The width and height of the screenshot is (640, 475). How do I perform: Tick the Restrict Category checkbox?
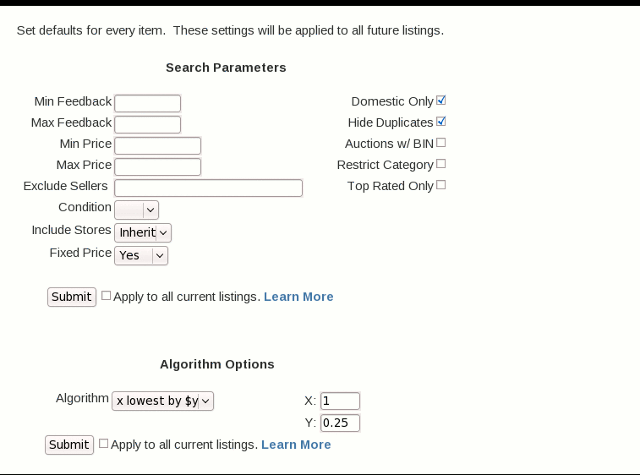(441, 164)
